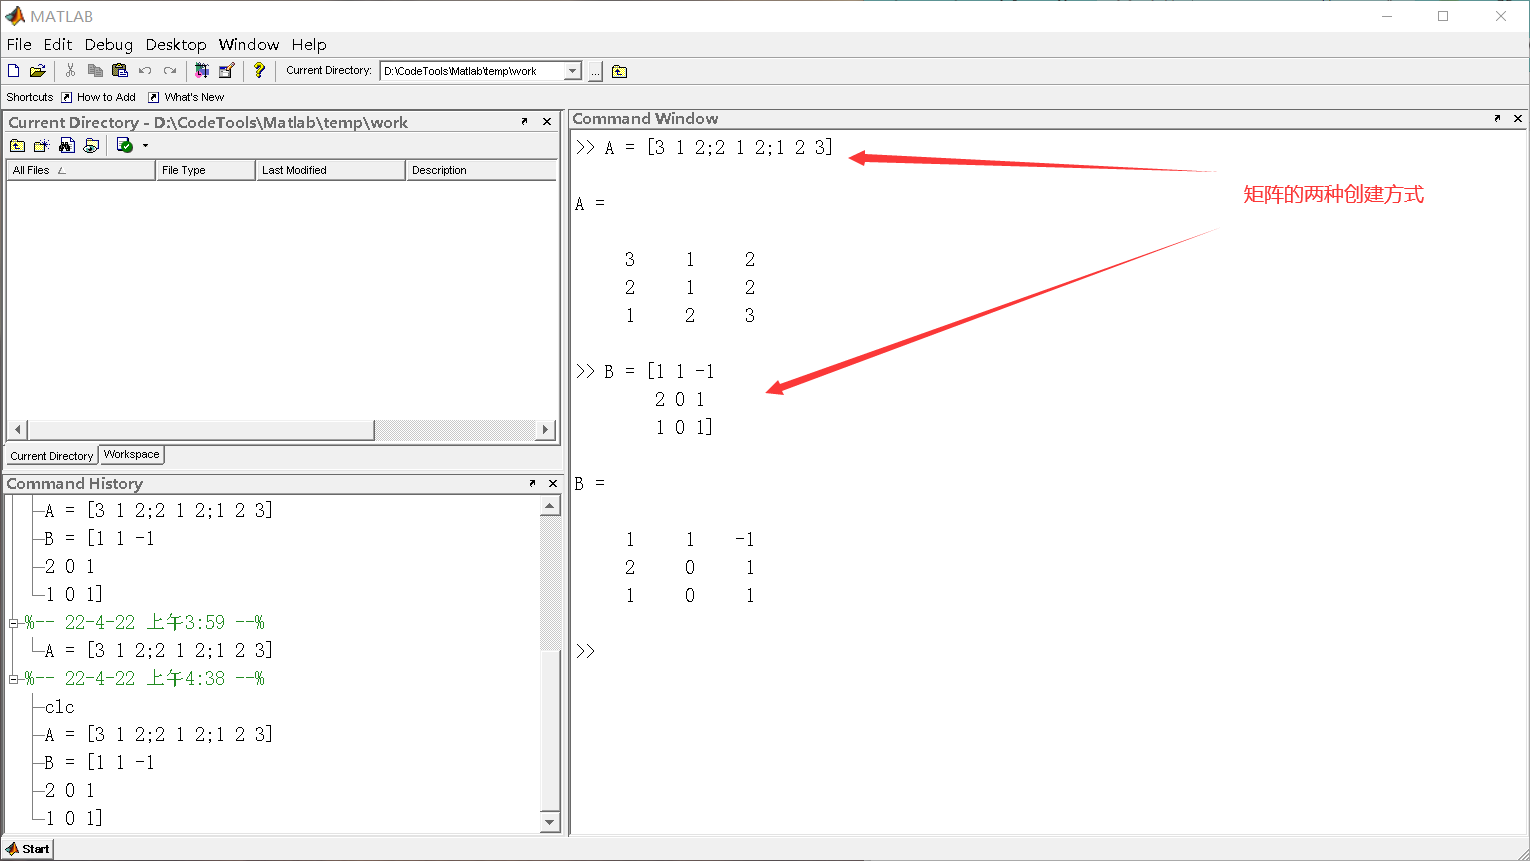Click the Paste clipboard icon

click(120, 71)
